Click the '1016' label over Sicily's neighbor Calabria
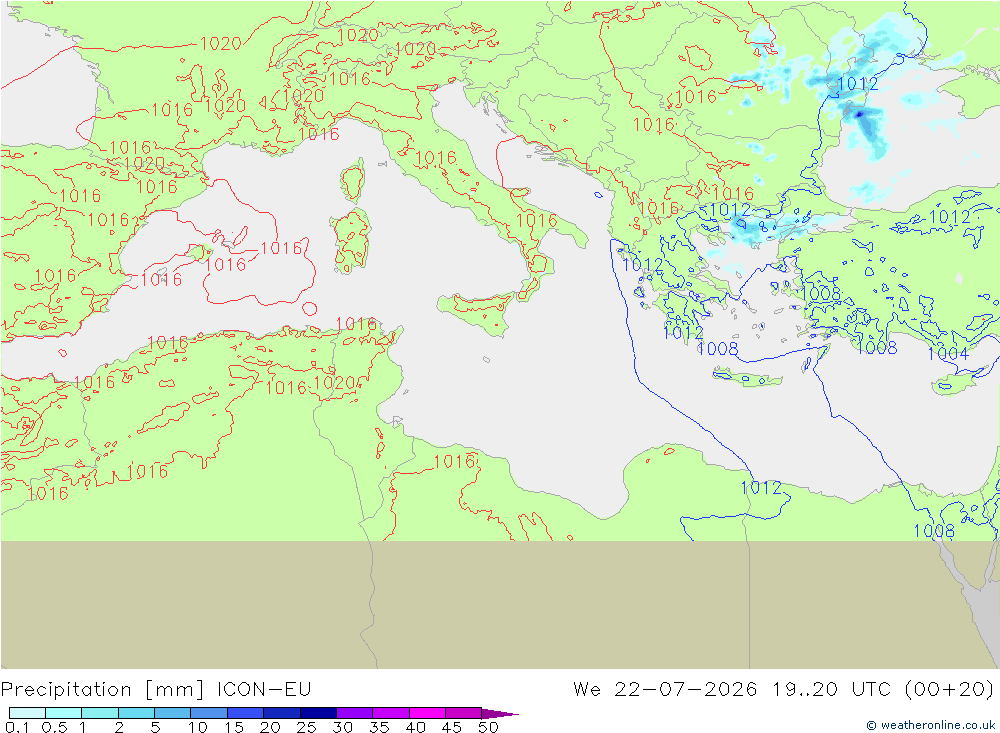This screenshot has width=1000, height=733. (x=536, y=221)
